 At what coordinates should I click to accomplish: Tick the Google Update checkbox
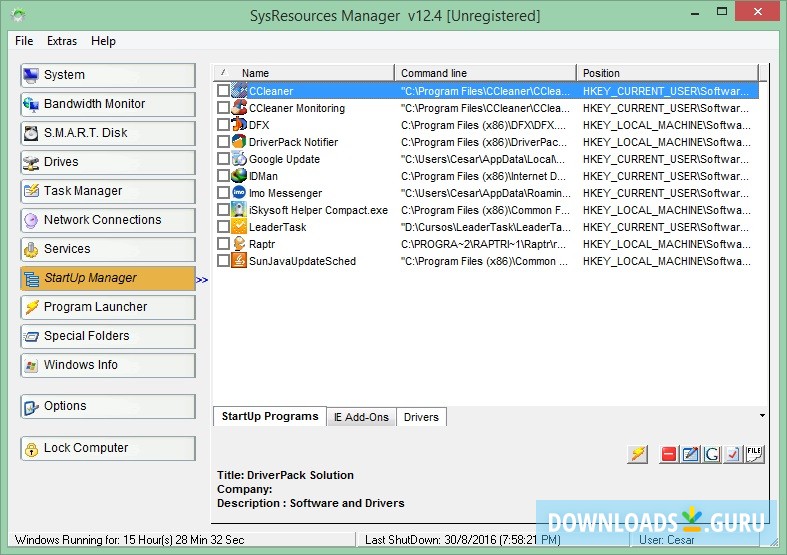tap(223, 159)
